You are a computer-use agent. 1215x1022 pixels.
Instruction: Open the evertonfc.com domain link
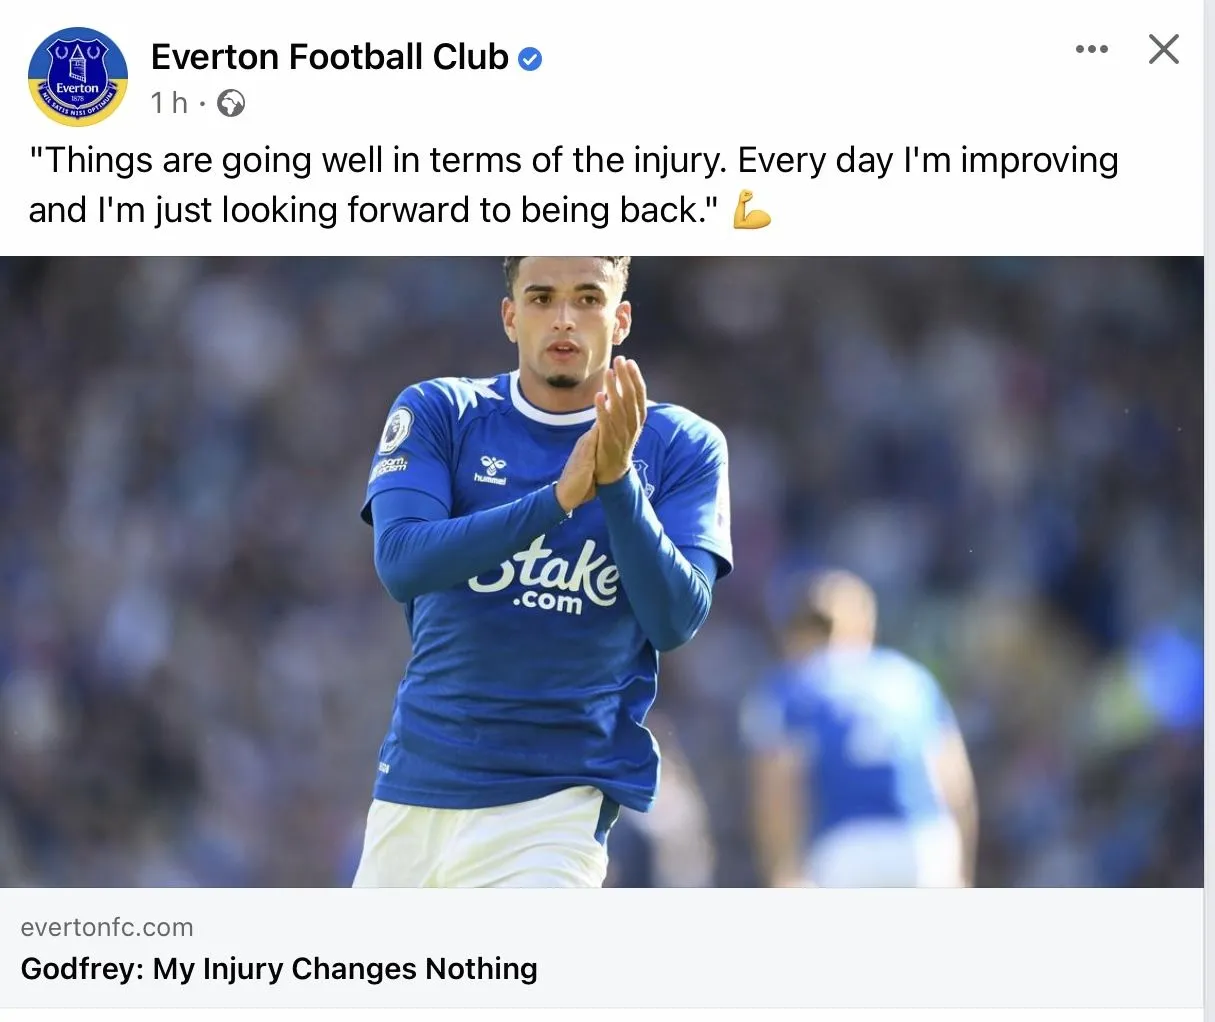click(x=106, y=927)
